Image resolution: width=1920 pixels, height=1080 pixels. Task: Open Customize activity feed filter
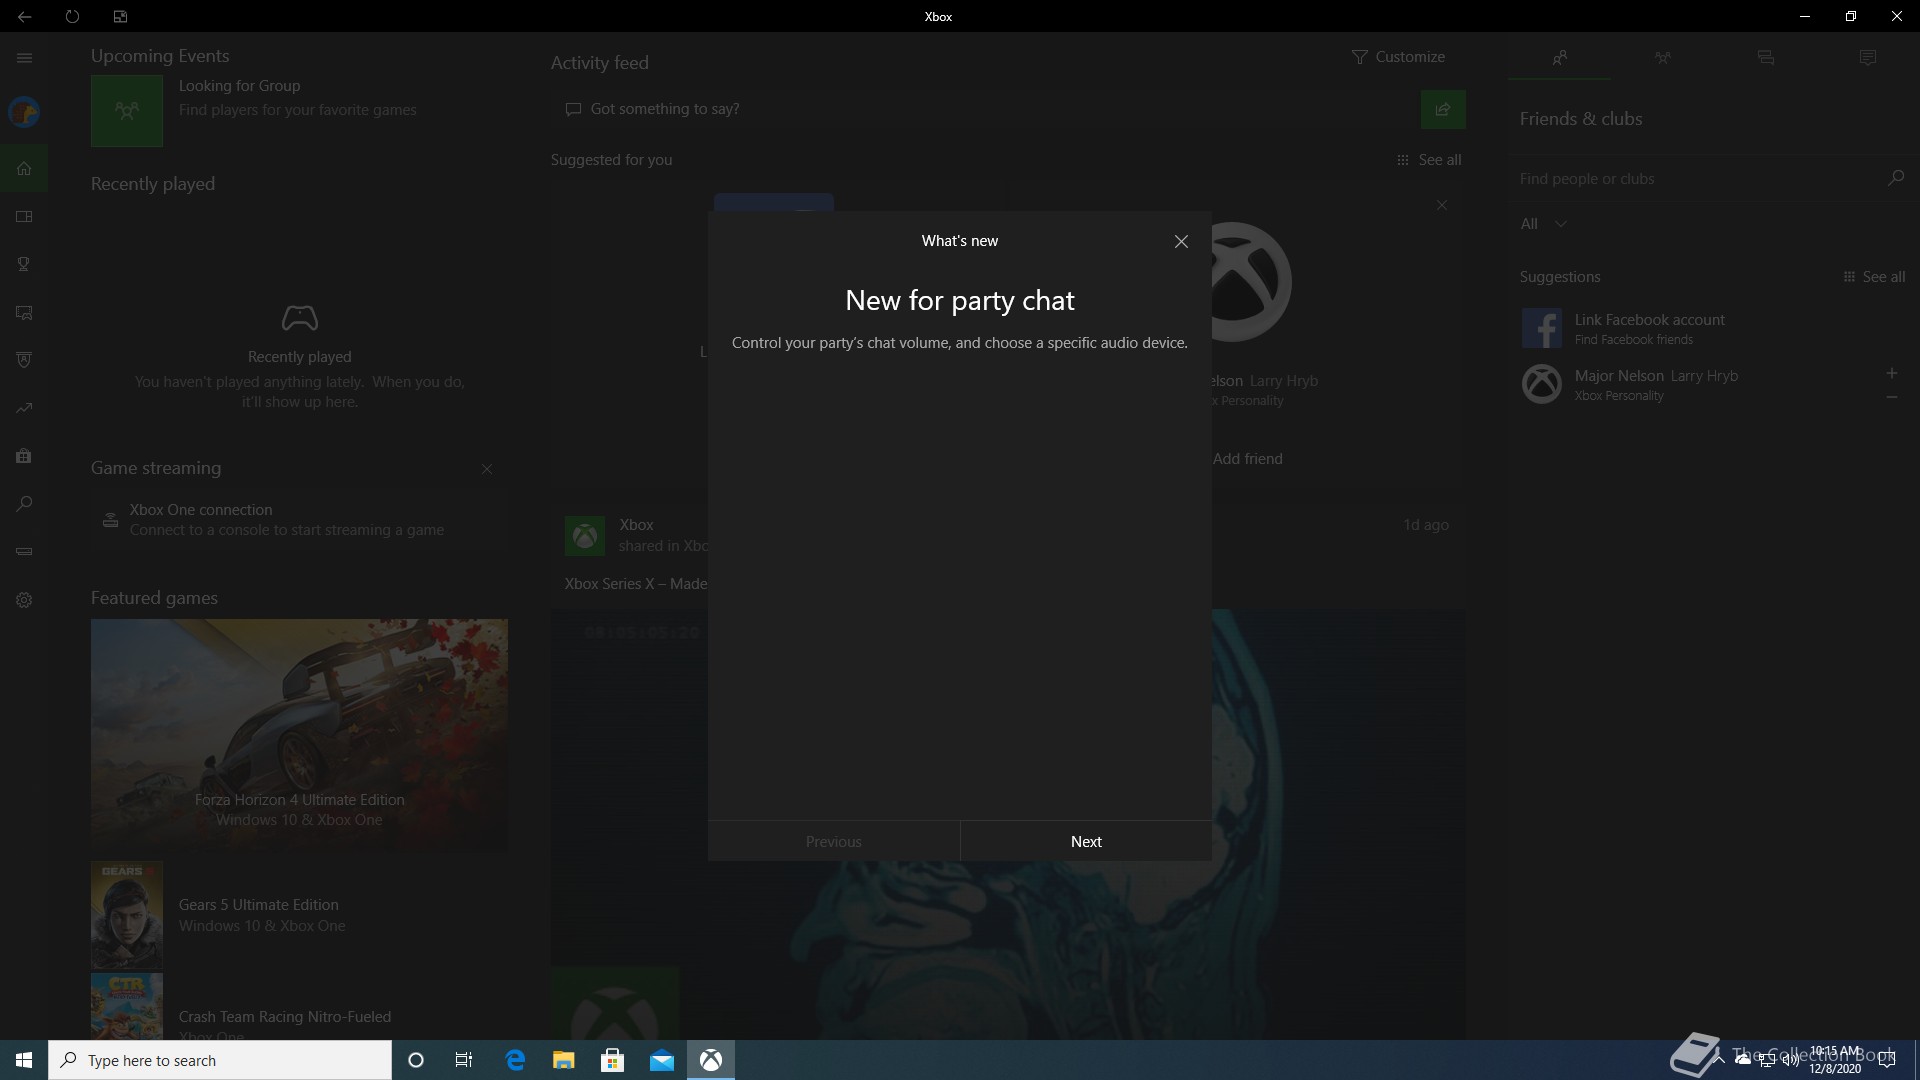tap(1398, 57)
